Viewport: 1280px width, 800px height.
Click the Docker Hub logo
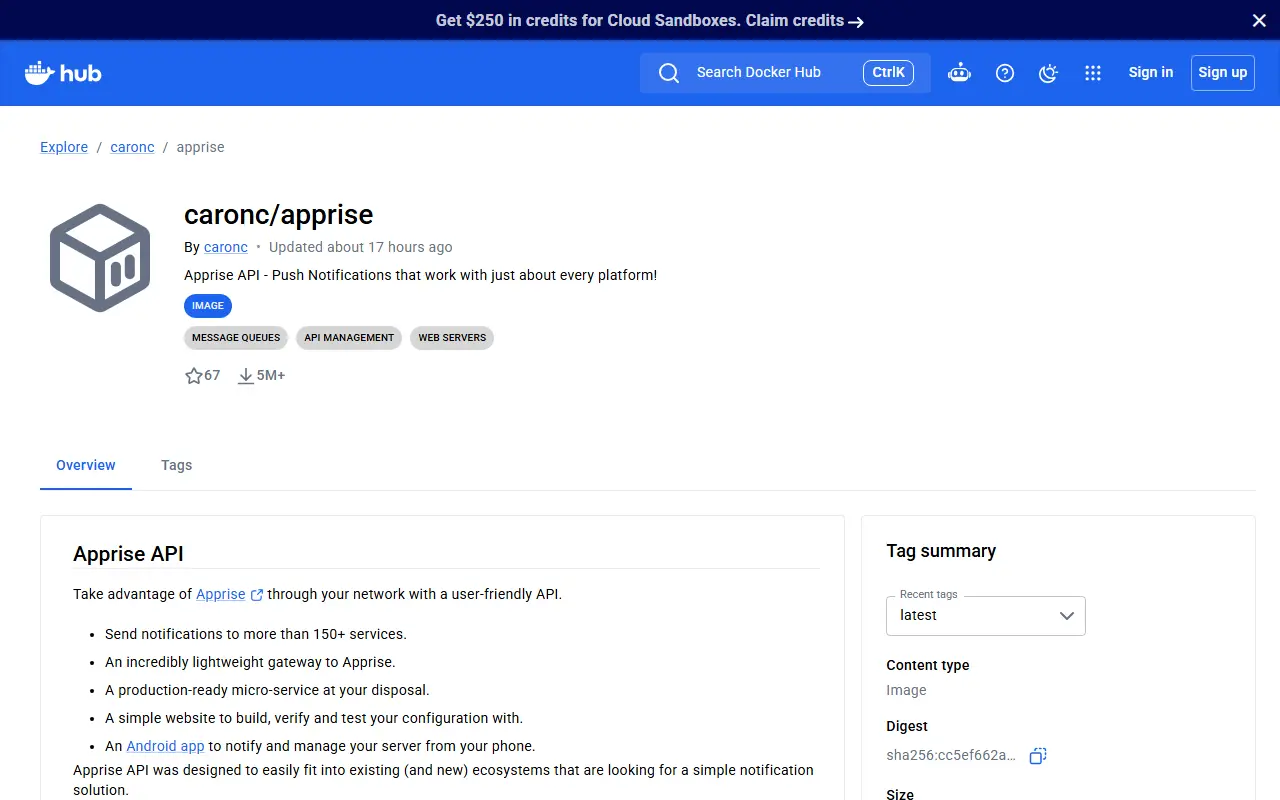click(63, 73)
